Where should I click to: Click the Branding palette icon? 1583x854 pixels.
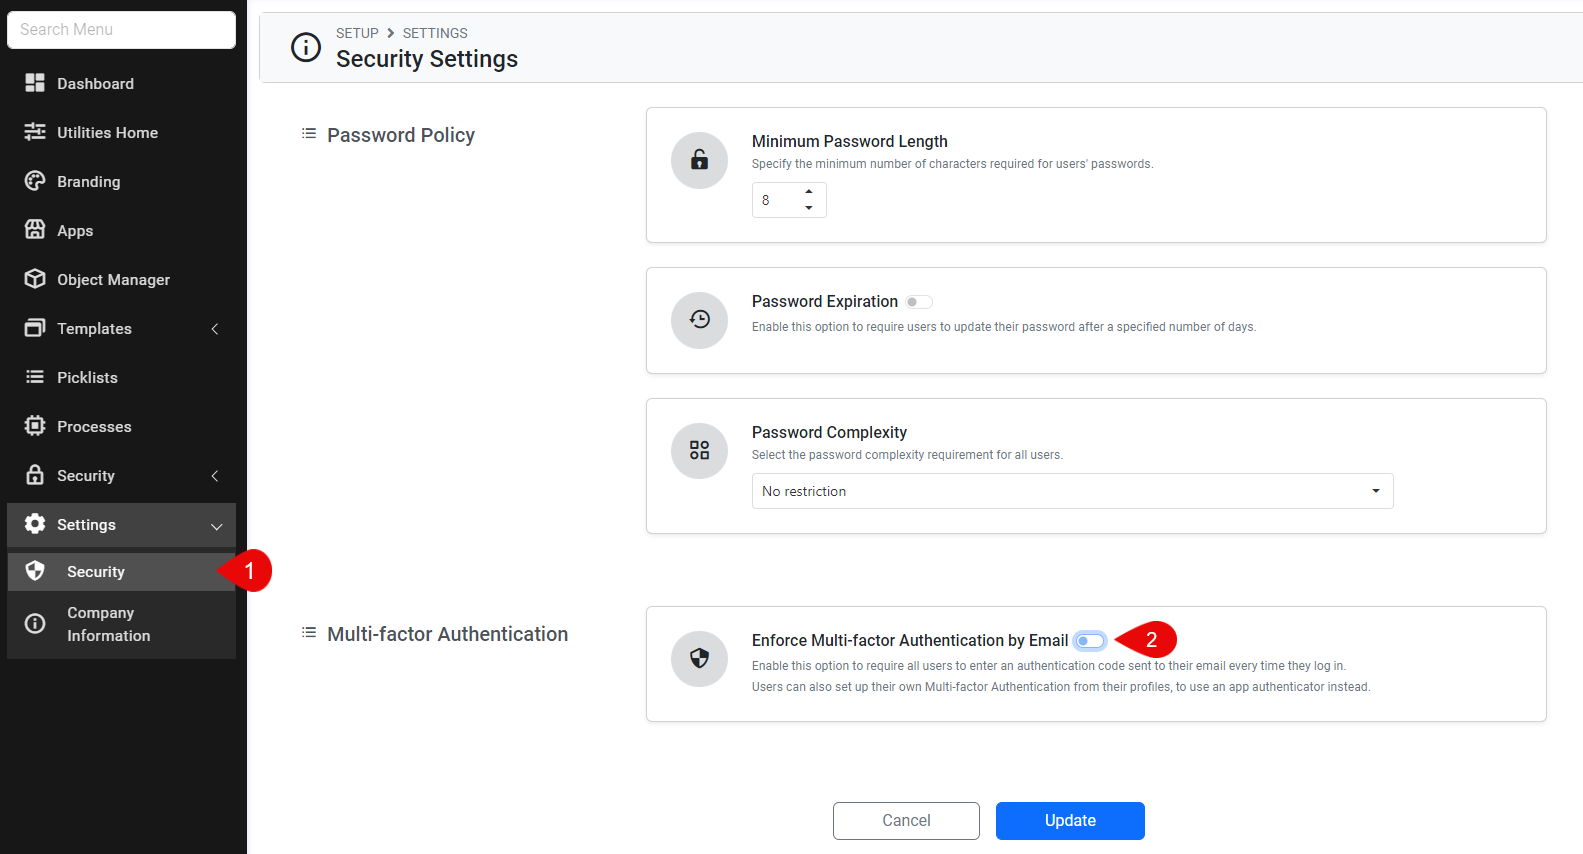35,181
